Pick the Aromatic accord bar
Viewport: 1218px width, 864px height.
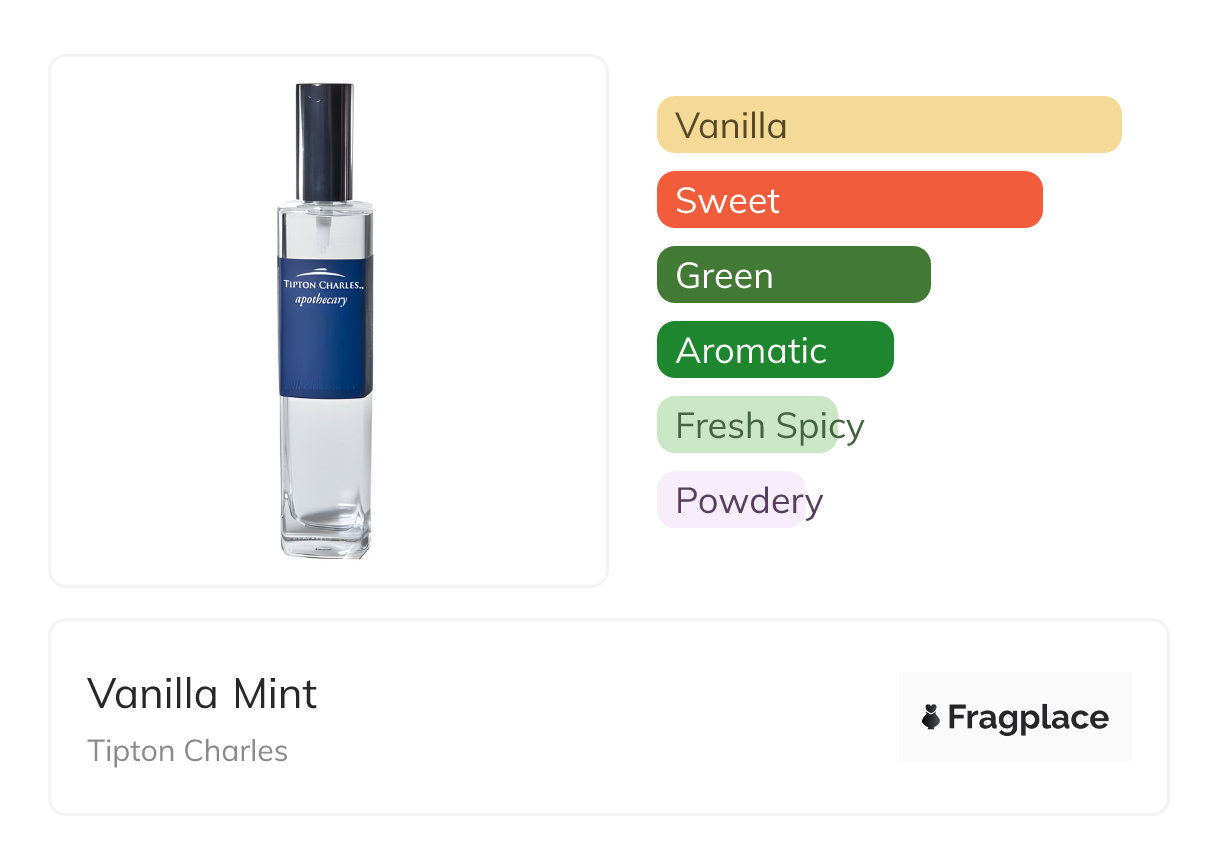pyautogui.click(x=774, y=350)
